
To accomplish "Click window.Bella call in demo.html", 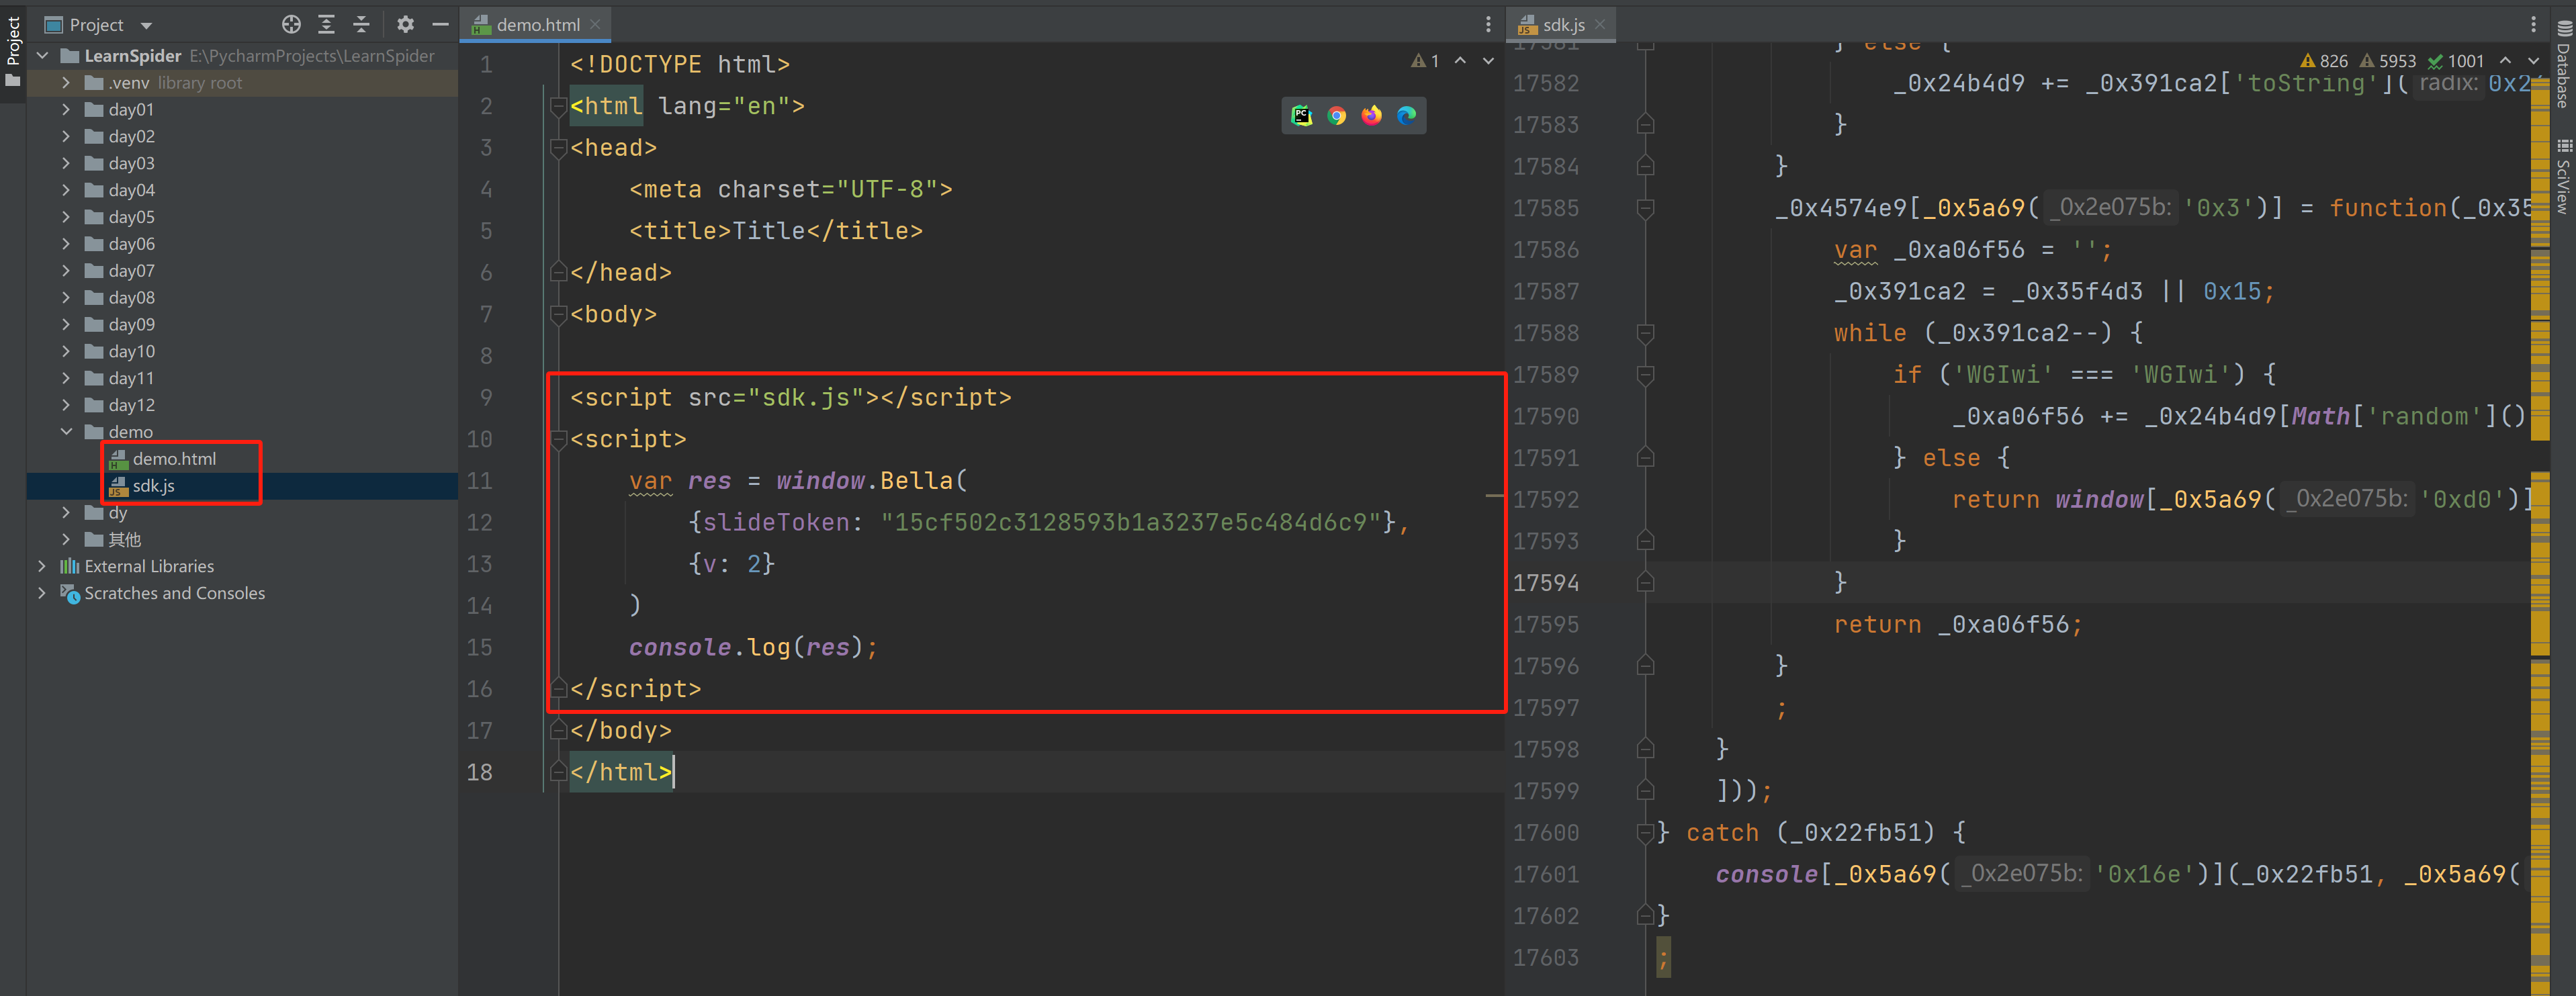I will [871, 481].
